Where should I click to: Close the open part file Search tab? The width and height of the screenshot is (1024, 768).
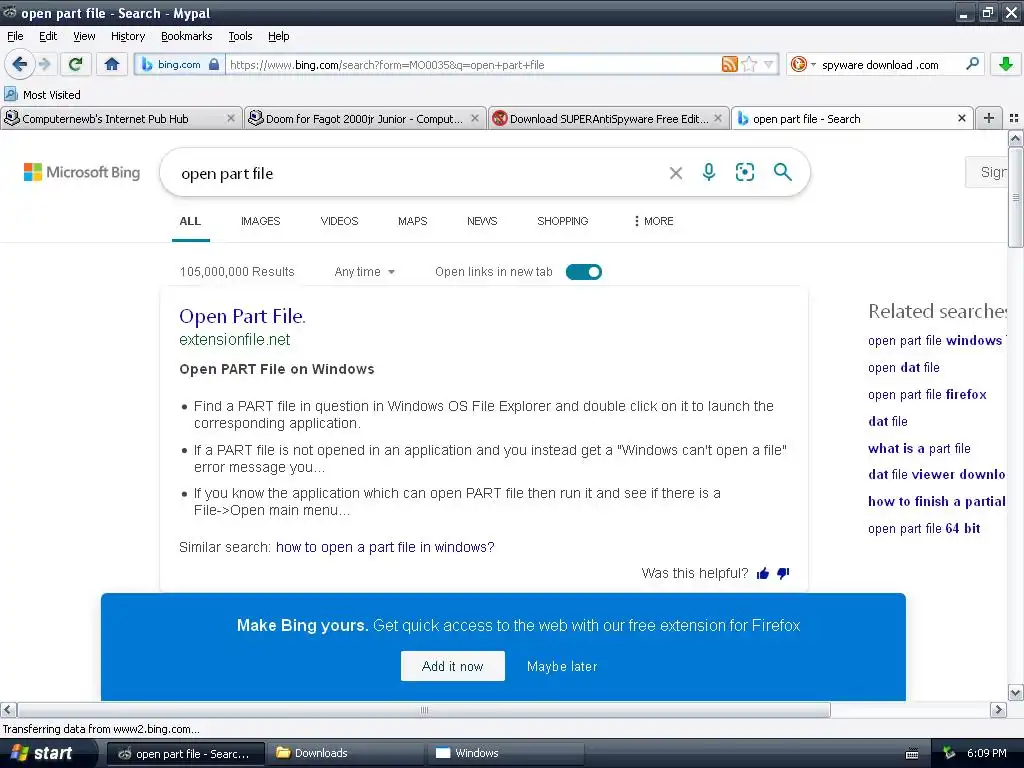[x=961, y=119]
